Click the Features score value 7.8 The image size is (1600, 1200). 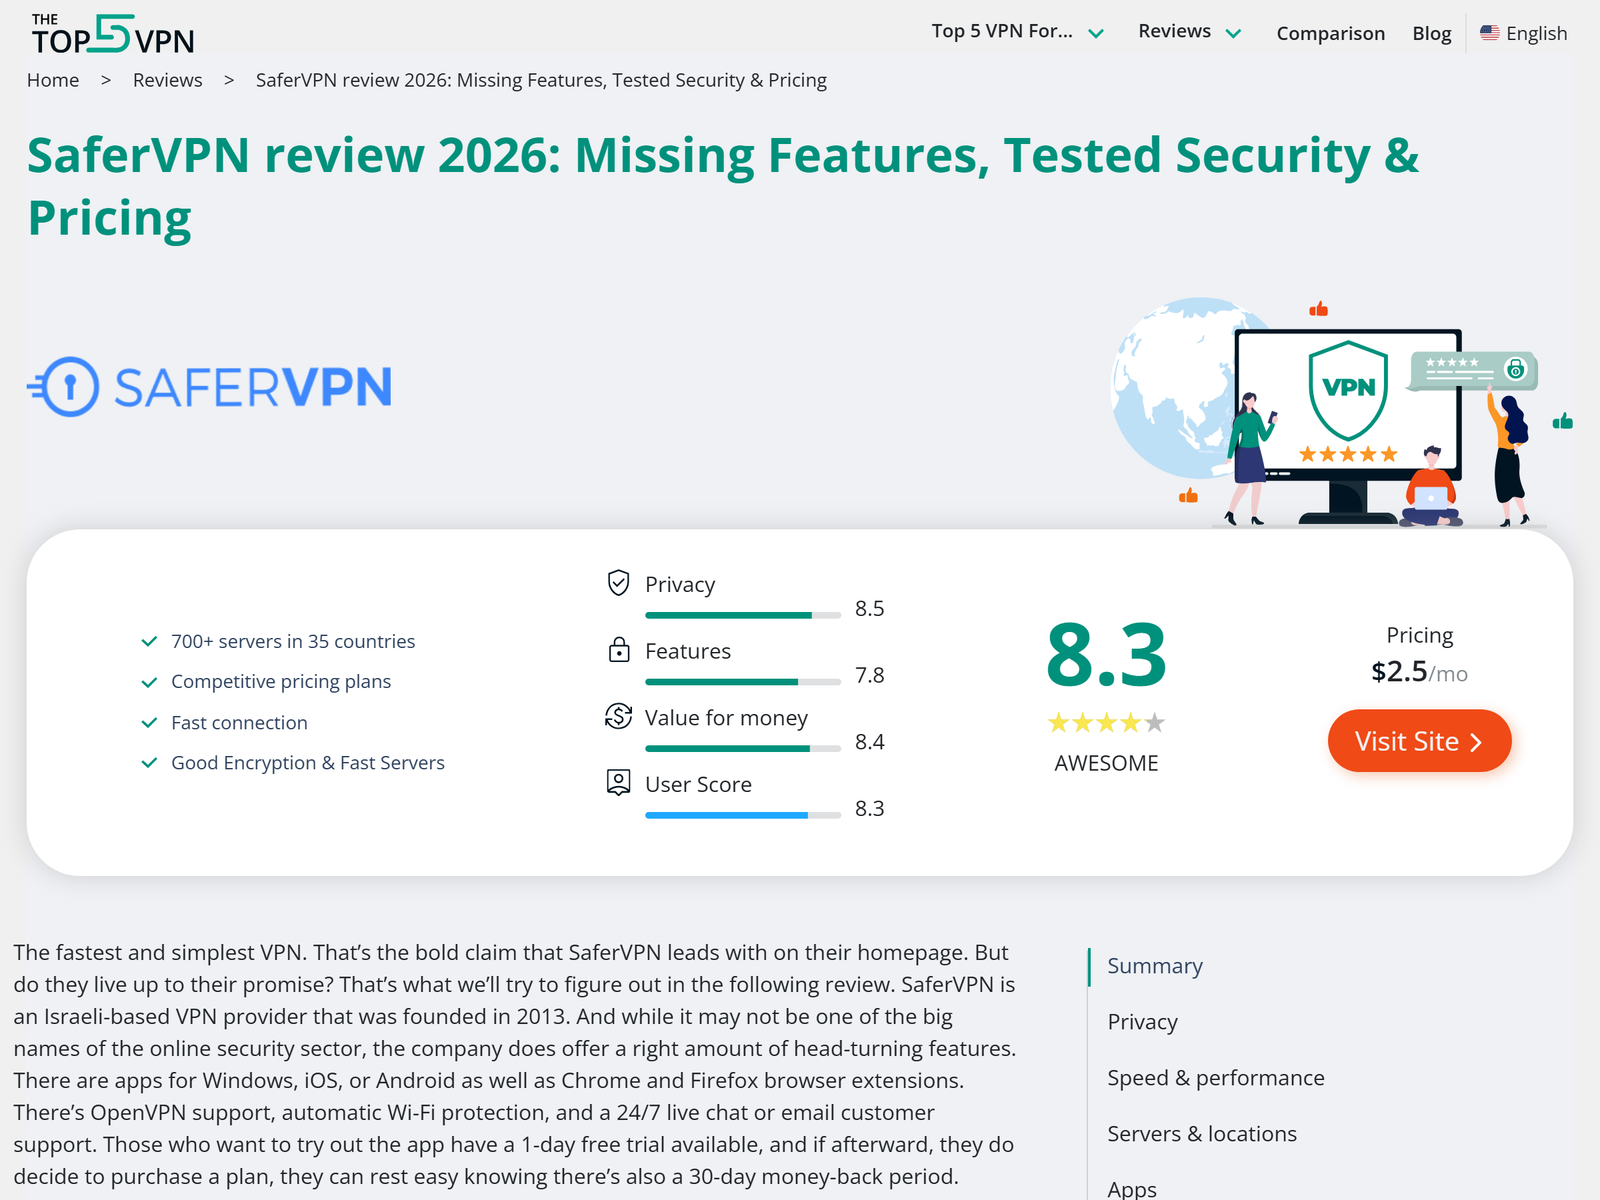pyautogui.click(x=869, y=675)
